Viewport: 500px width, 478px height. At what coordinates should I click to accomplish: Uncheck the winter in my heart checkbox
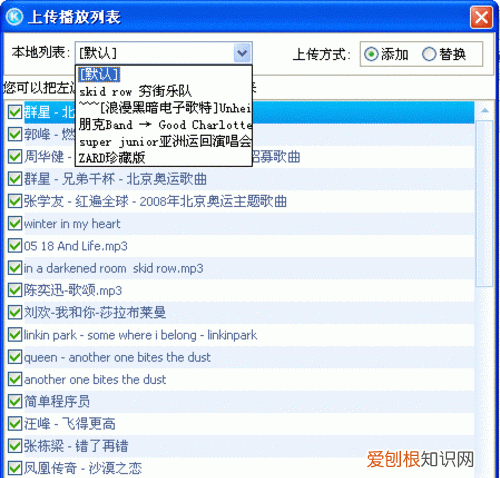(x=15, y=223)
